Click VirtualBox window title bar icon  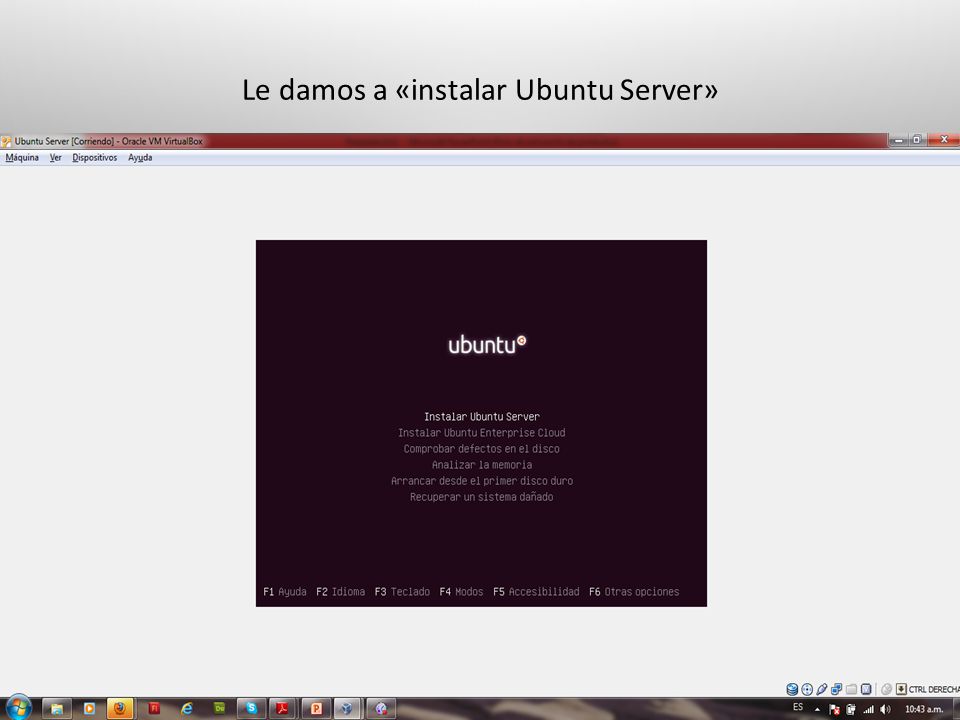click(6, 141)
